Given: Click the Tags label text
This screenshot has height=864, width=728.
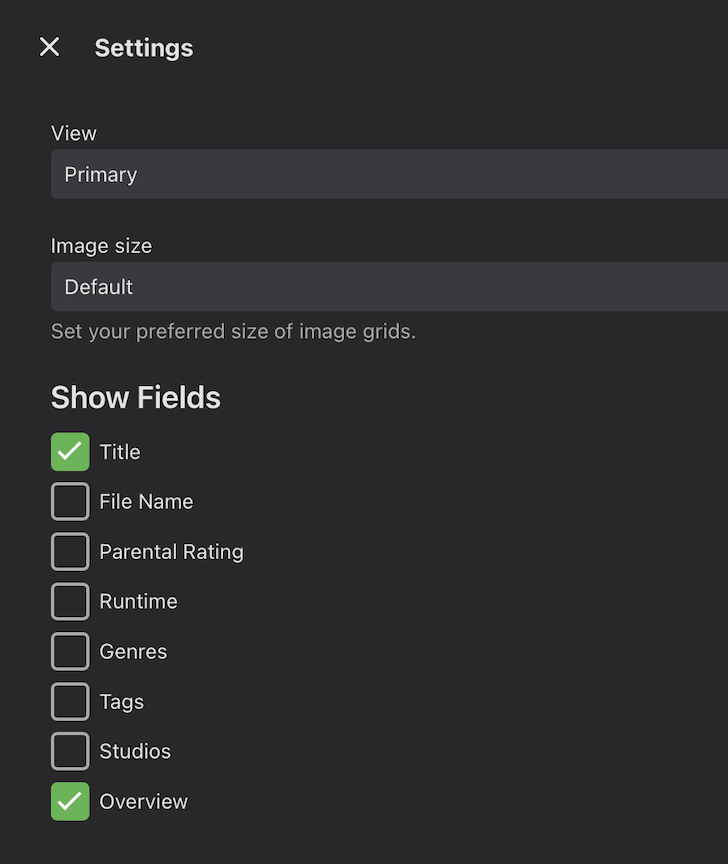Looking at the screenshot, I should click(x=121, y=701).
